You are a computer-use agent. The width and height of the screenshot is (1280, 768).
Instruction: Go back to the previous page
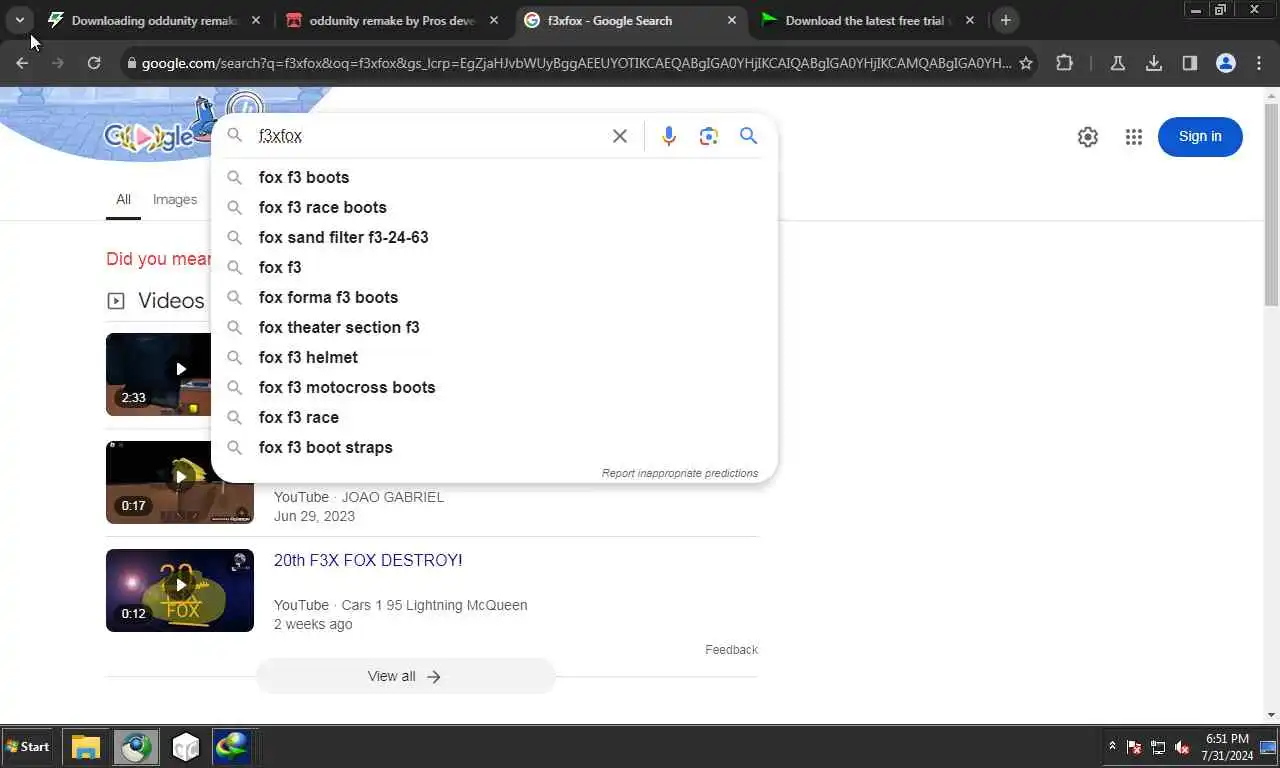click(x=22, y=63)
